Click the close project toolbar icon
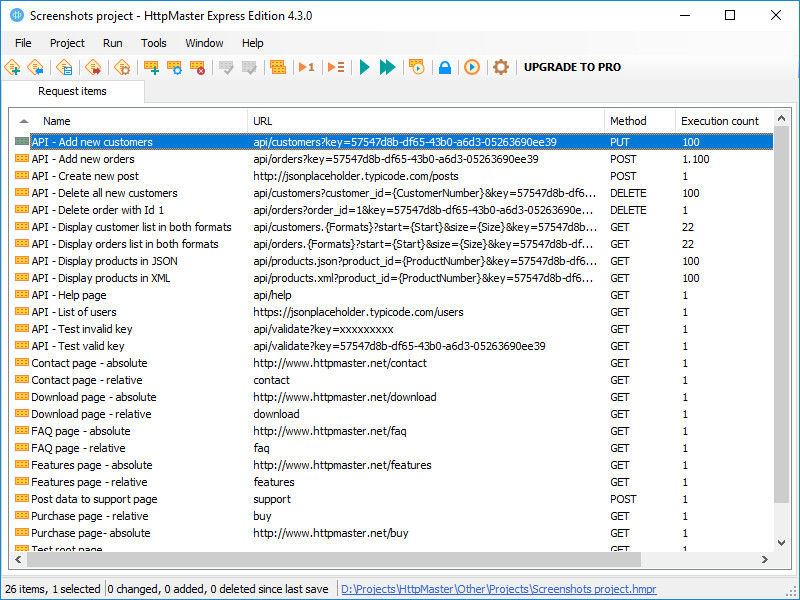 pyautogui.click(x=93, y=67)
